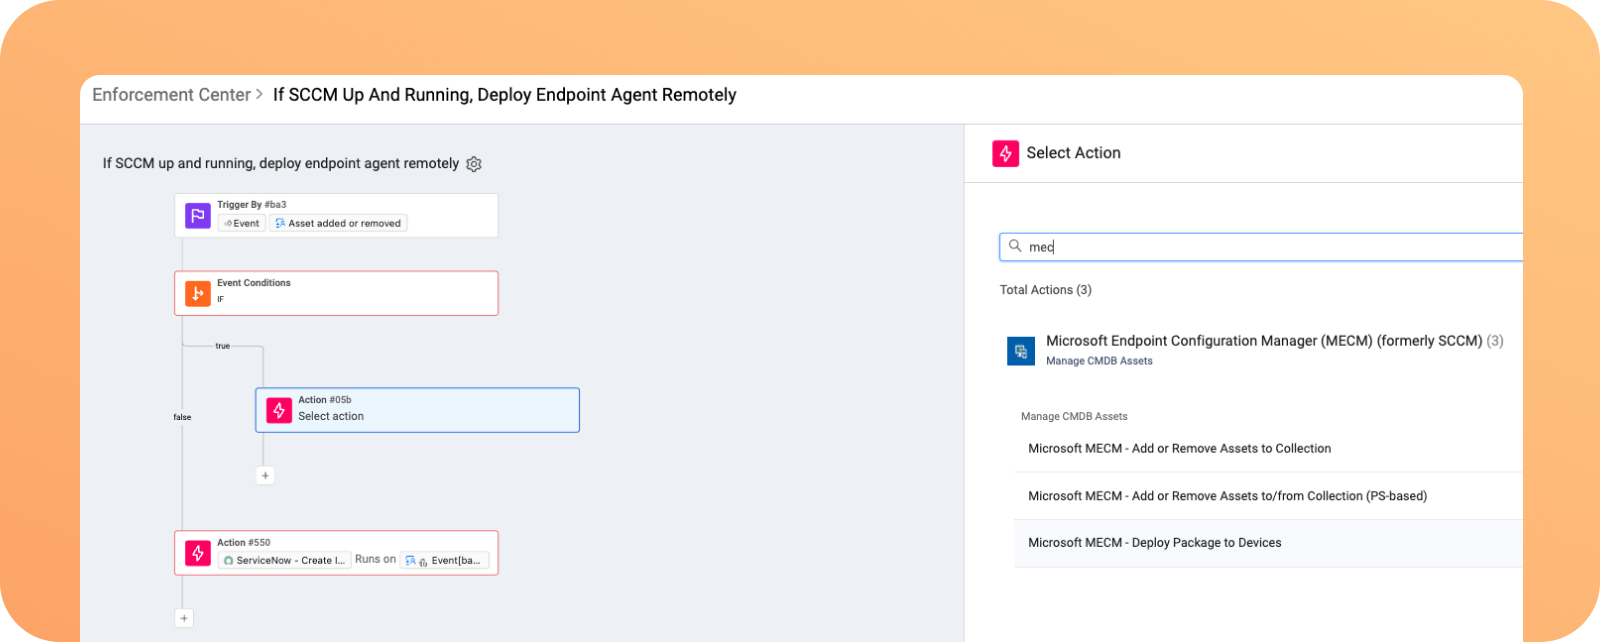
Task: Open the Event Conditions IF node
Action: coord(336,294)
